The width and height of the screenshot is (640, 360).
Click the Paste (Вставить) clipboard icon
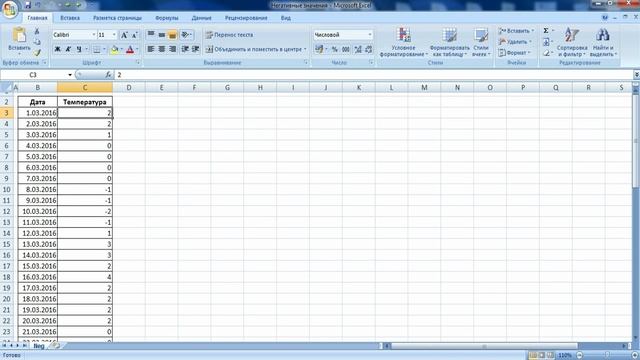point(19,35)
